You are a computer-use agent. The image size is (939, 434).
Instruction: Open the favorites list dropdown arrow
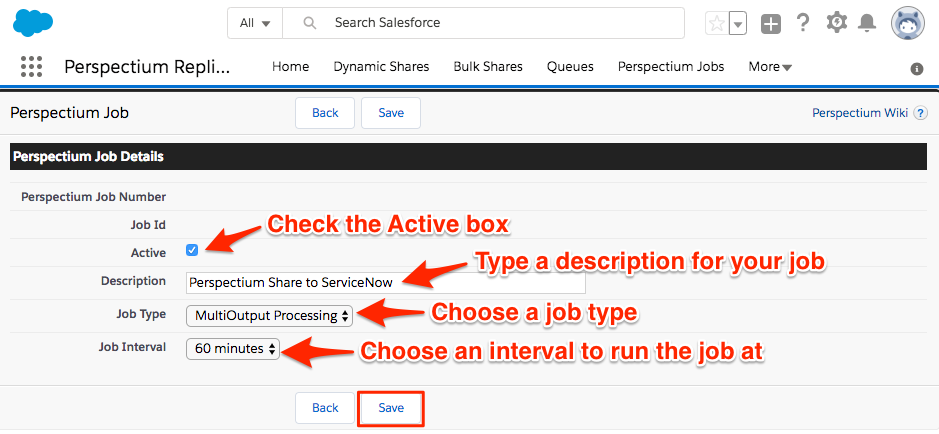(x=738, y=23)
